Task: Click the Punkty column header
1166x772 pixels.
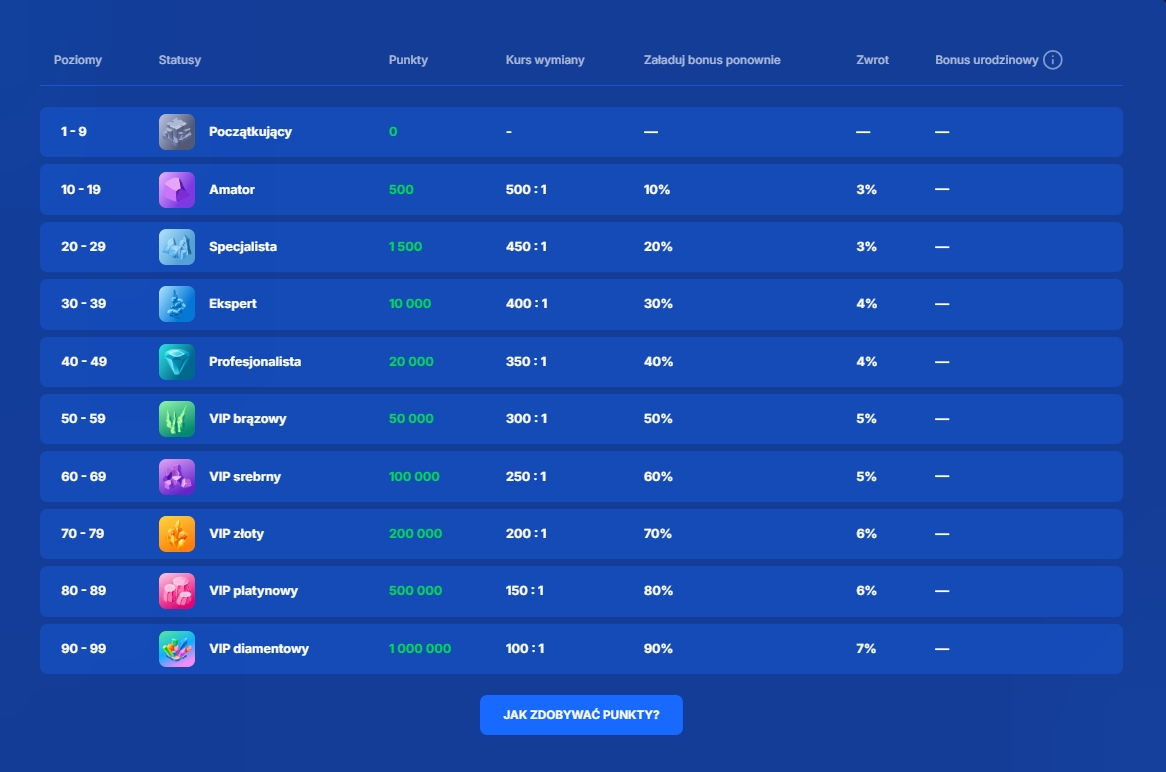Action: tap(408, 60)
